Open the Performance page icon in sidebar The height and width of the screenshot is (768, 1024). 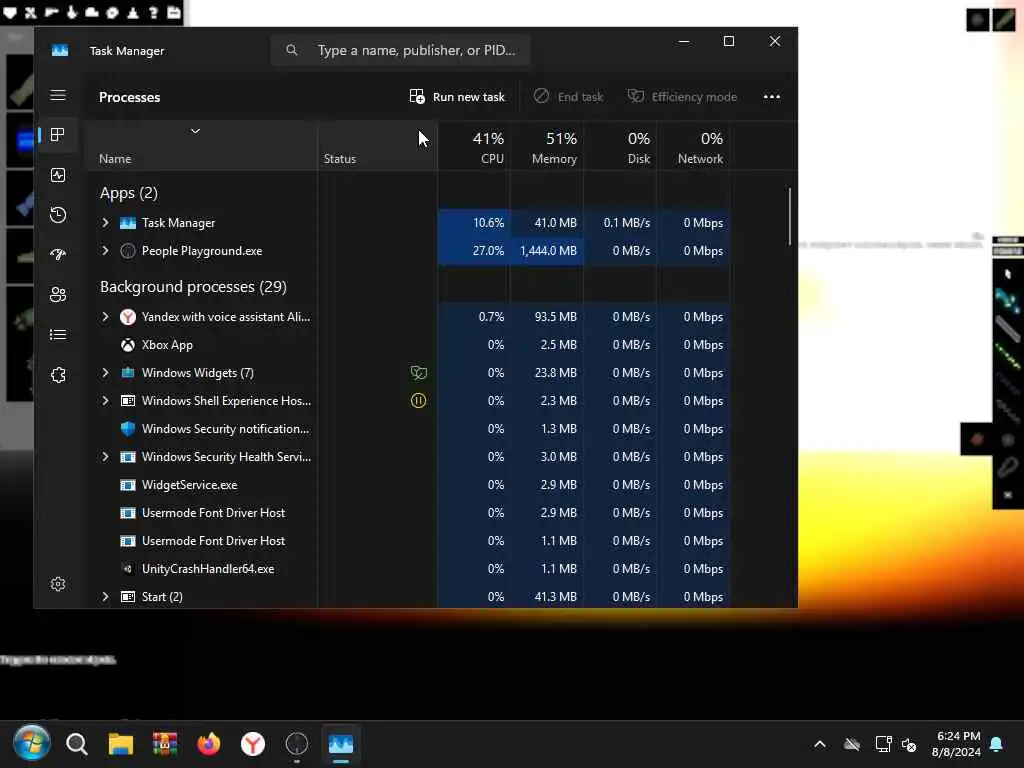[x=58, y=175]
